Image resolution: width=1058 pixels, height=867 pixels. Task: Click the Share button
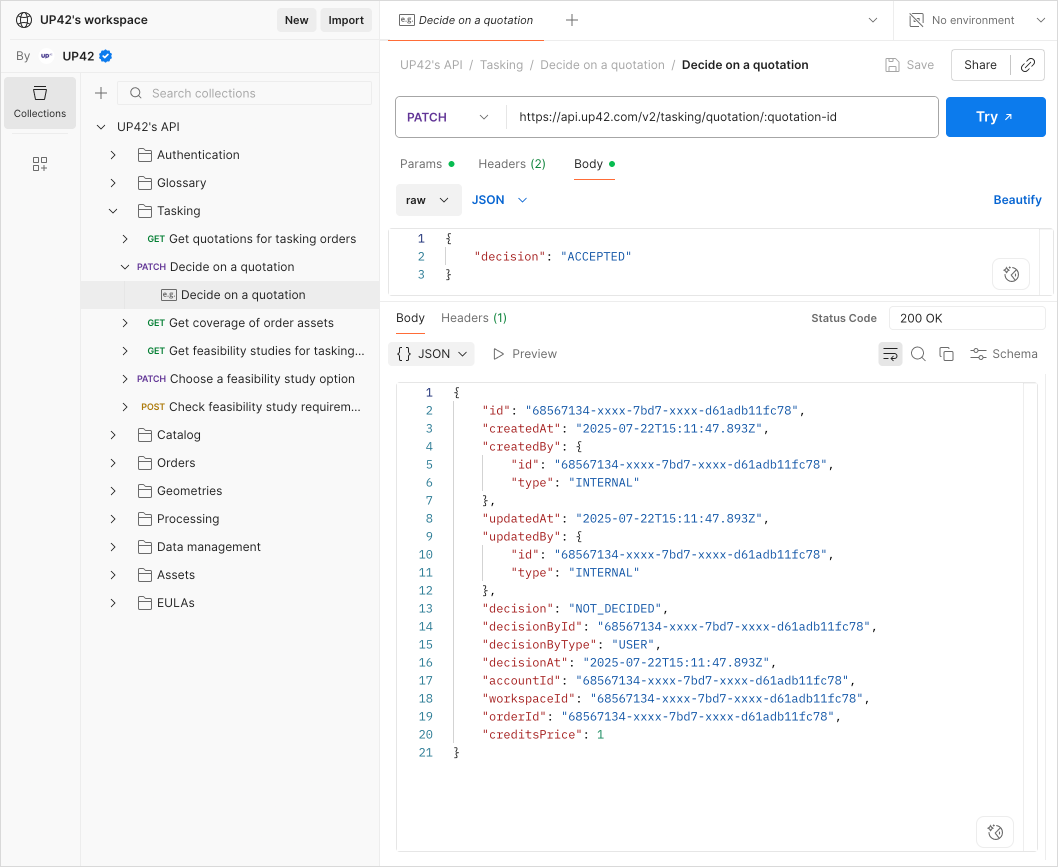coord(980,65)
